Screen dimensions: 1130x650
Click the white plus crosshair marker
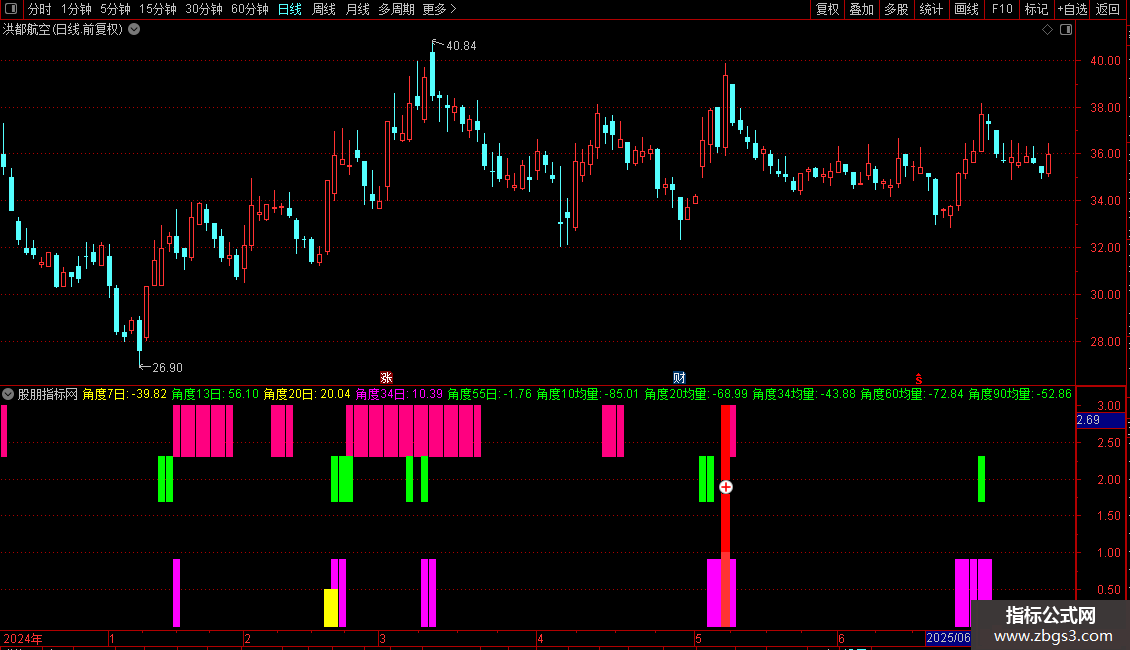pos(726,487)
